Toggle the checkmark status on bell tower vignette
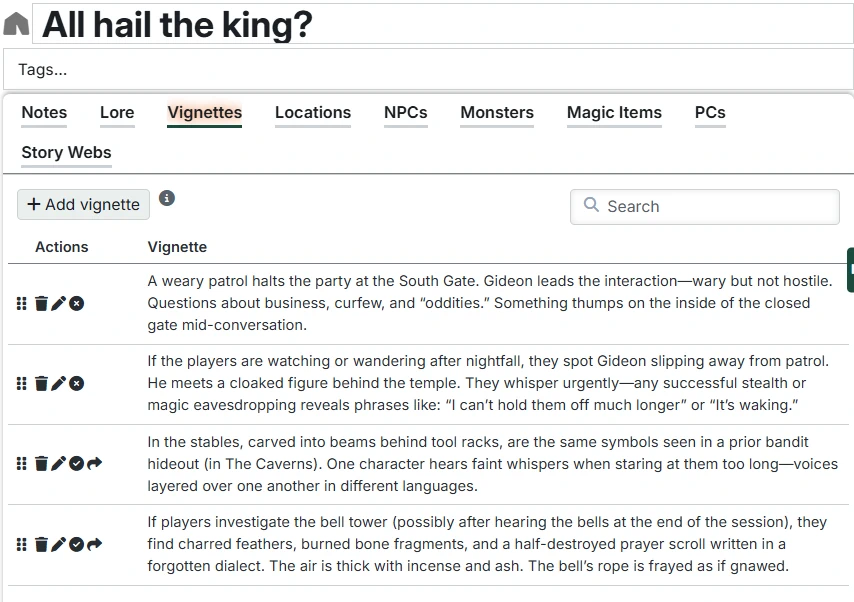Viewport: 854px width, 602px height. click(76, 544)
